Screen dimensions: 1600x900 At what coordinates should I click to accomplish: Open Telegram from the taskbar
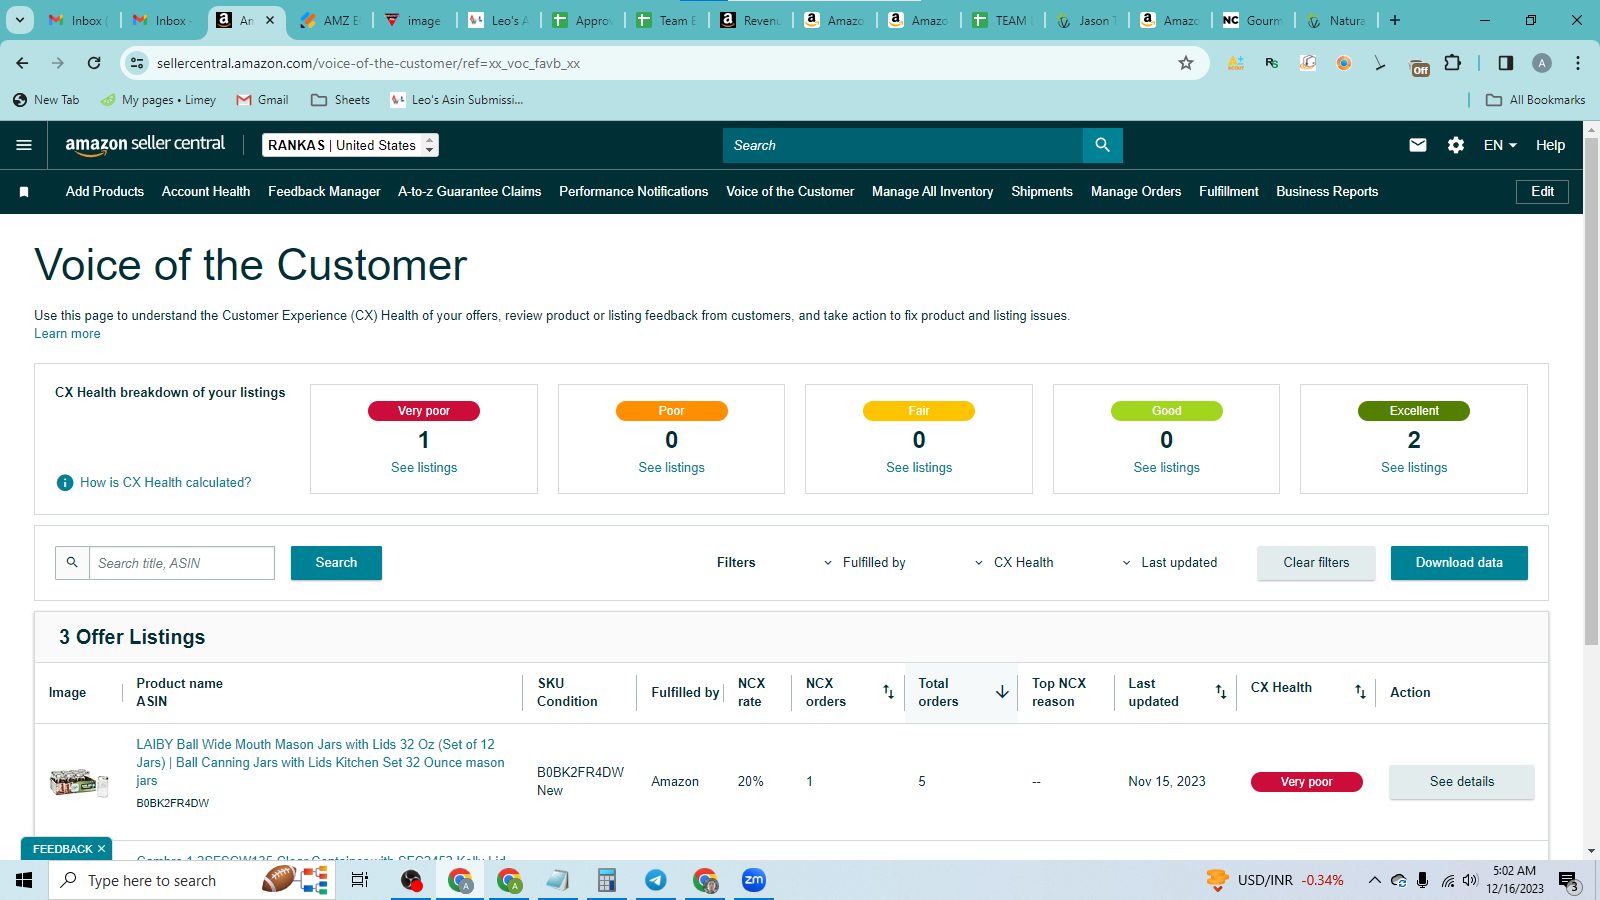[656, 880]
